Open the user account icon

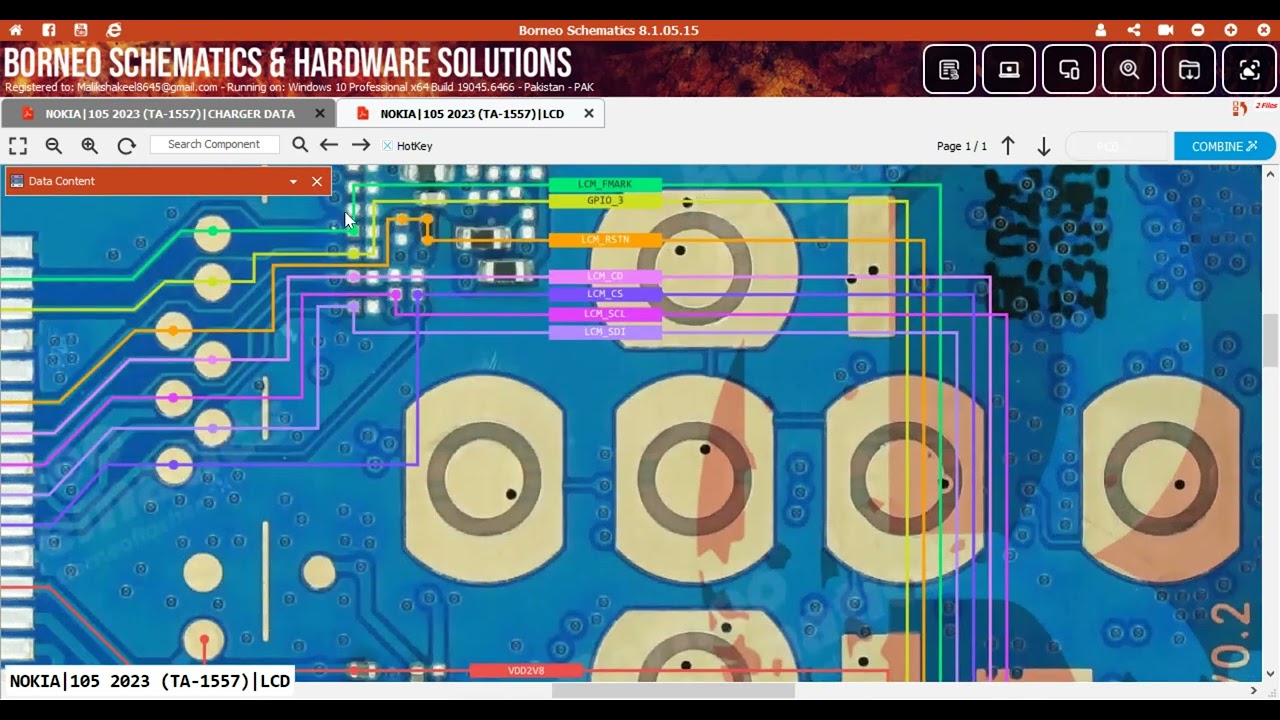pos(1101,30)
